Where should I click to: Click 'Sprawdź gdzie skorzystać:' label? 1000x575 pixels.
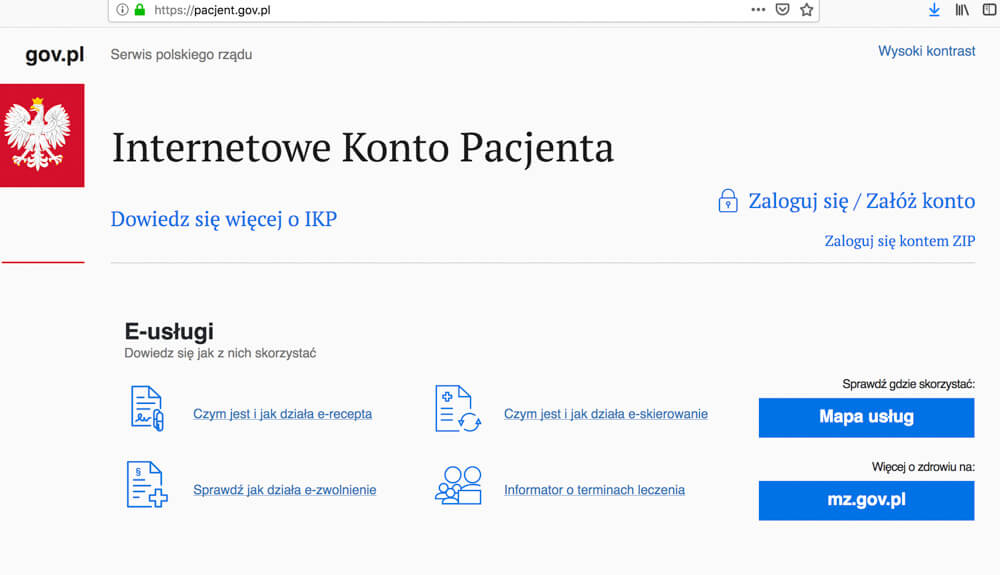pos(908,384)
